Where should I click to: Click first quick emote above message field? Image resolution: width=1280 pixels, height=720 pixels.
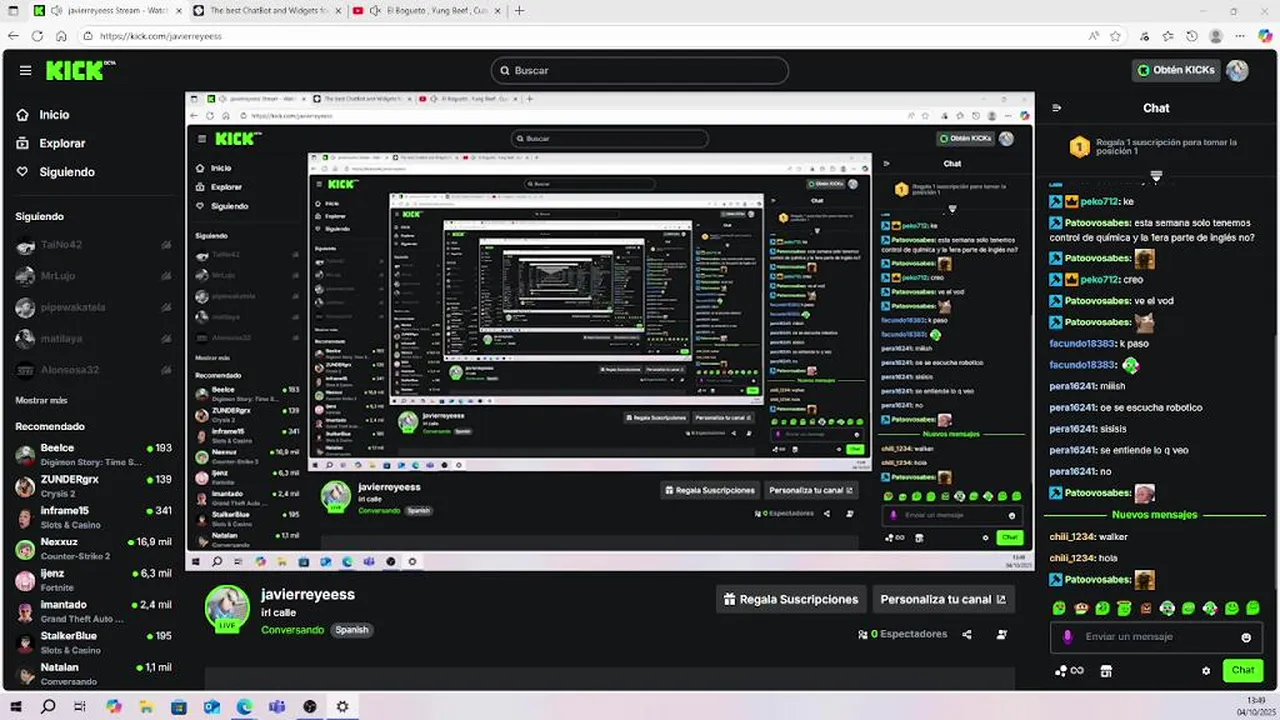point(1059,608)
